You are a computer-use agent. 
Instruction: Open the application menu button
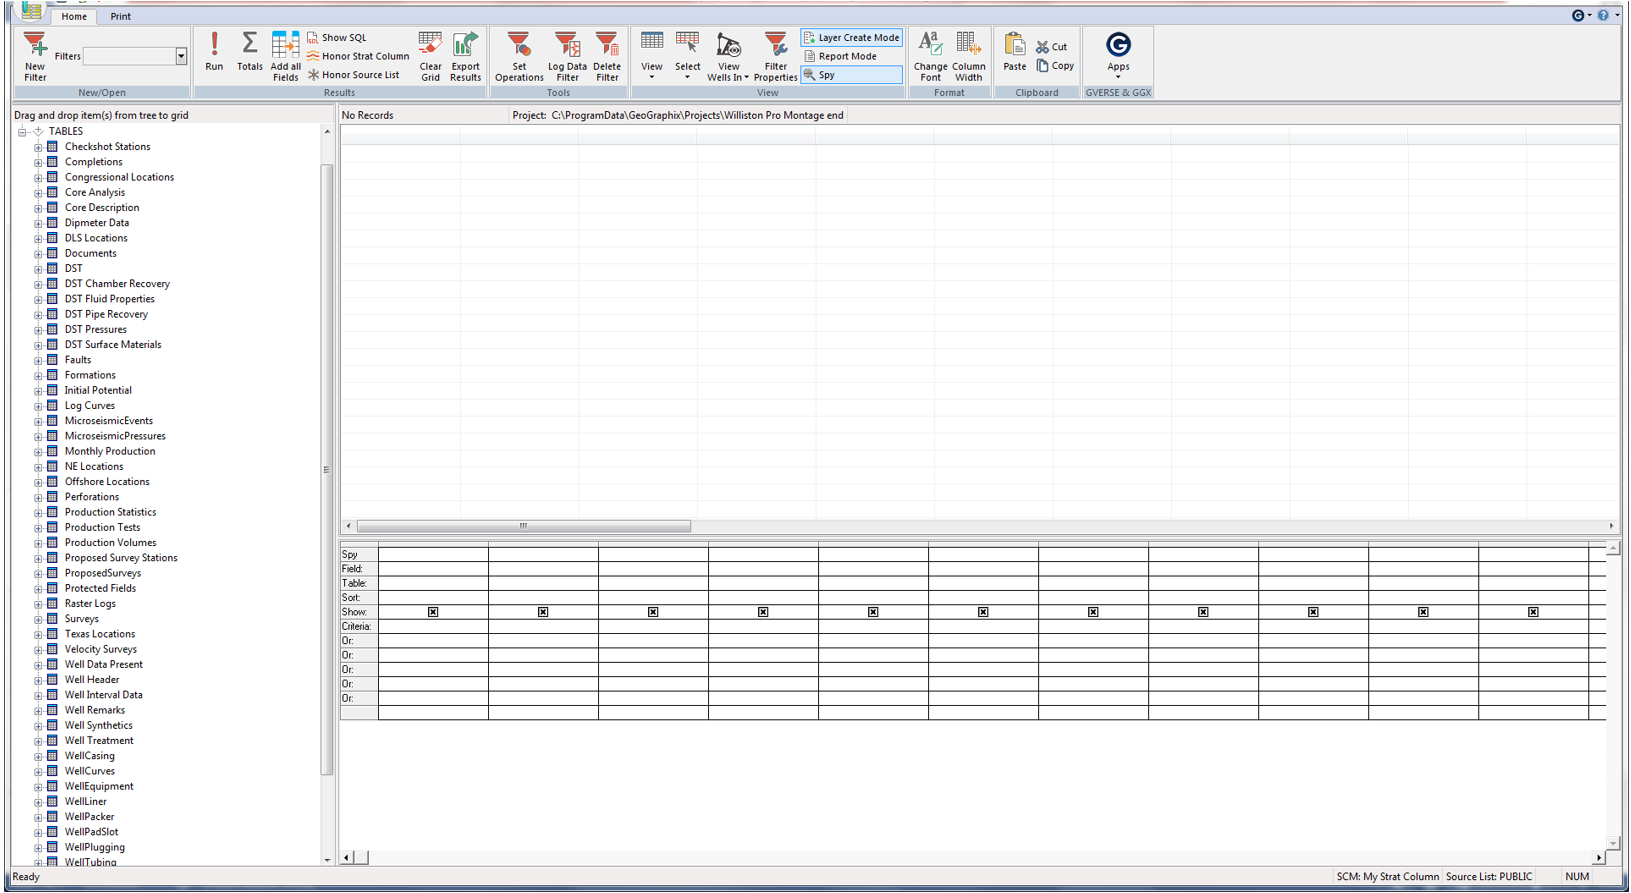[x=31, y=11]
